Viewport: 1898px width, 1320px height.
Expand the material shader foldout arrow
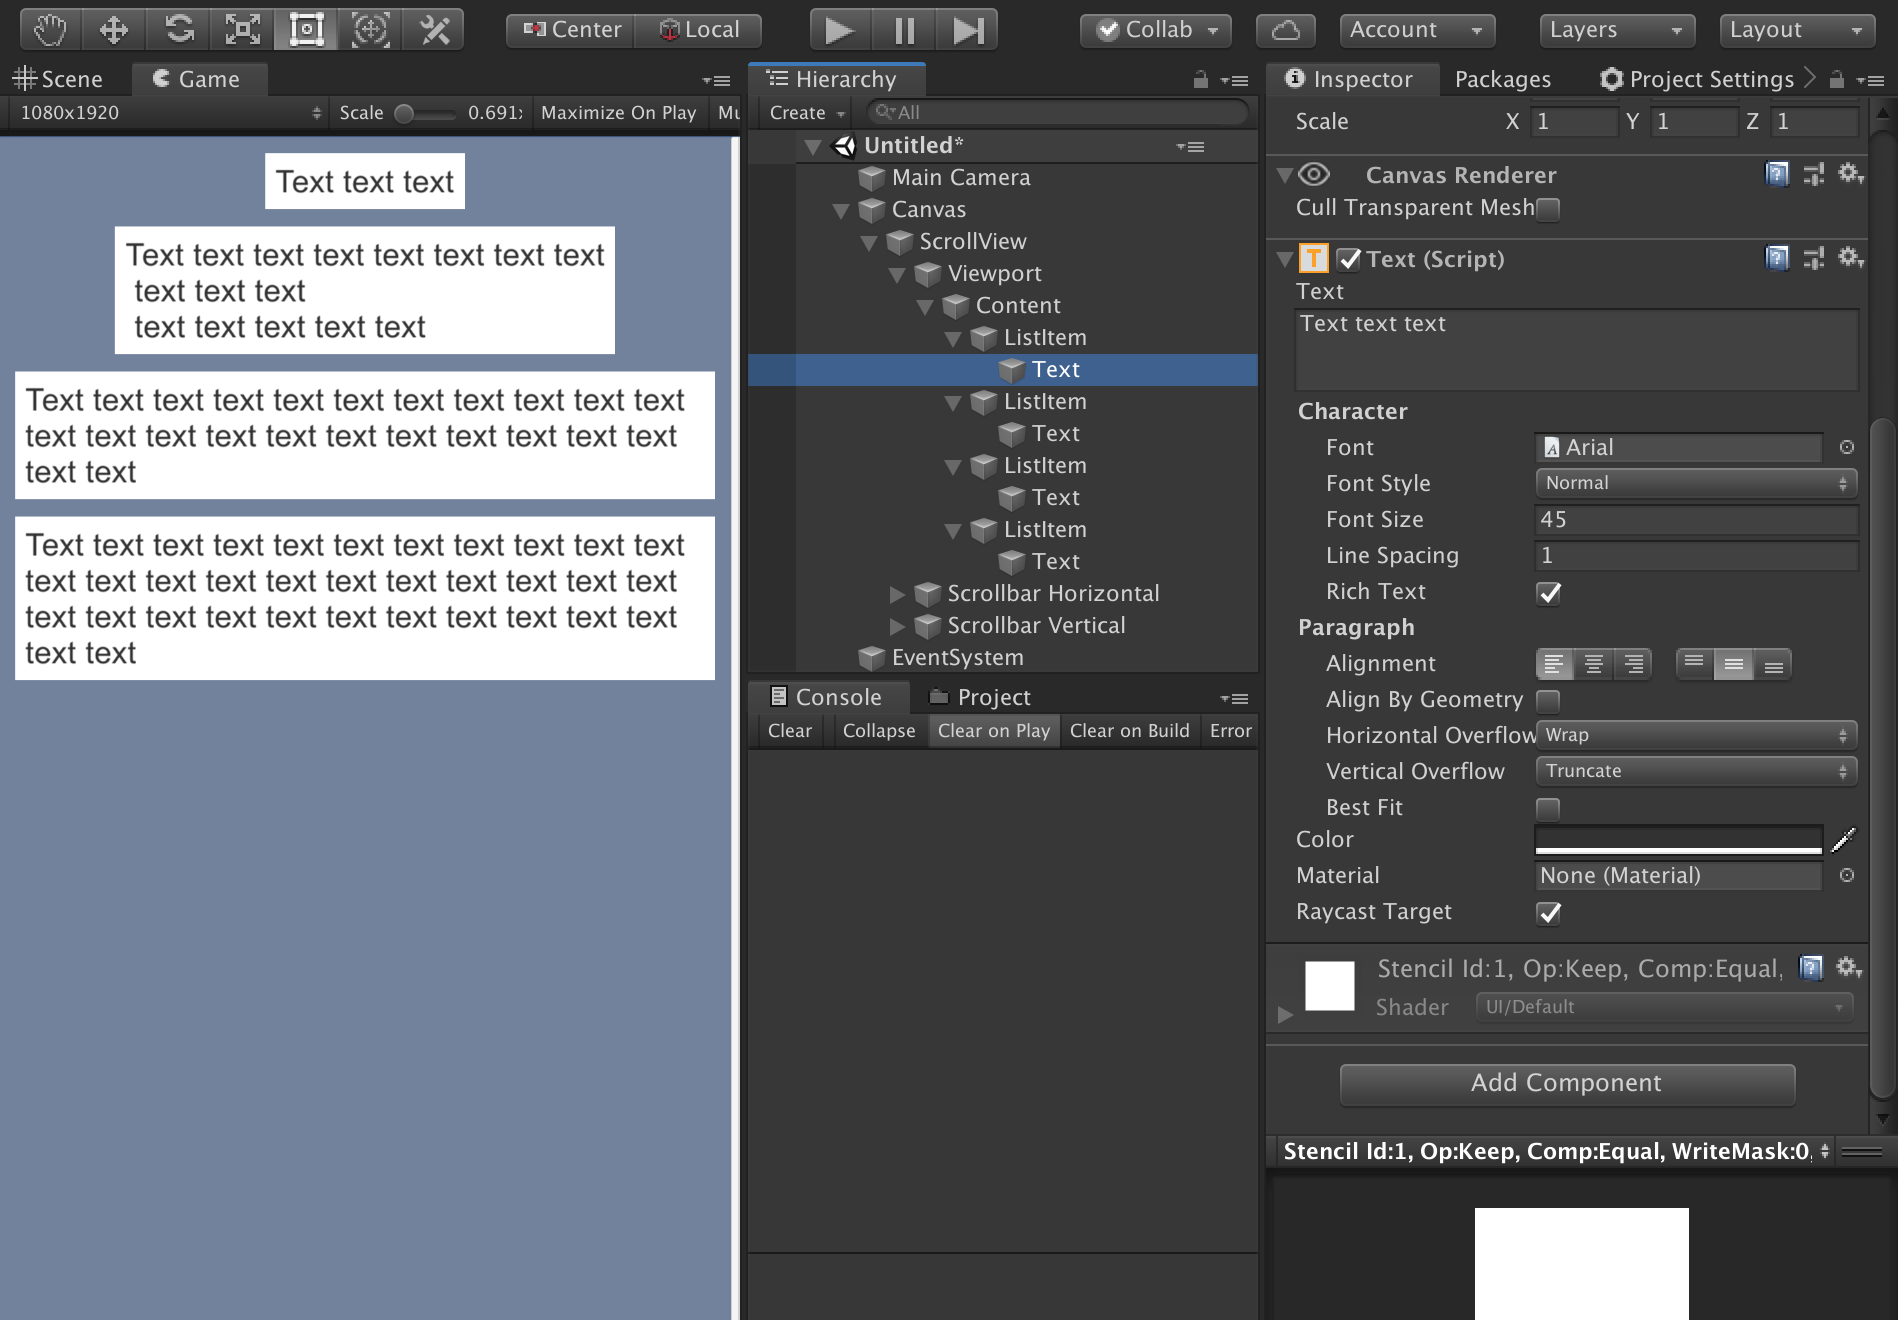[x=1285, y=1015]
